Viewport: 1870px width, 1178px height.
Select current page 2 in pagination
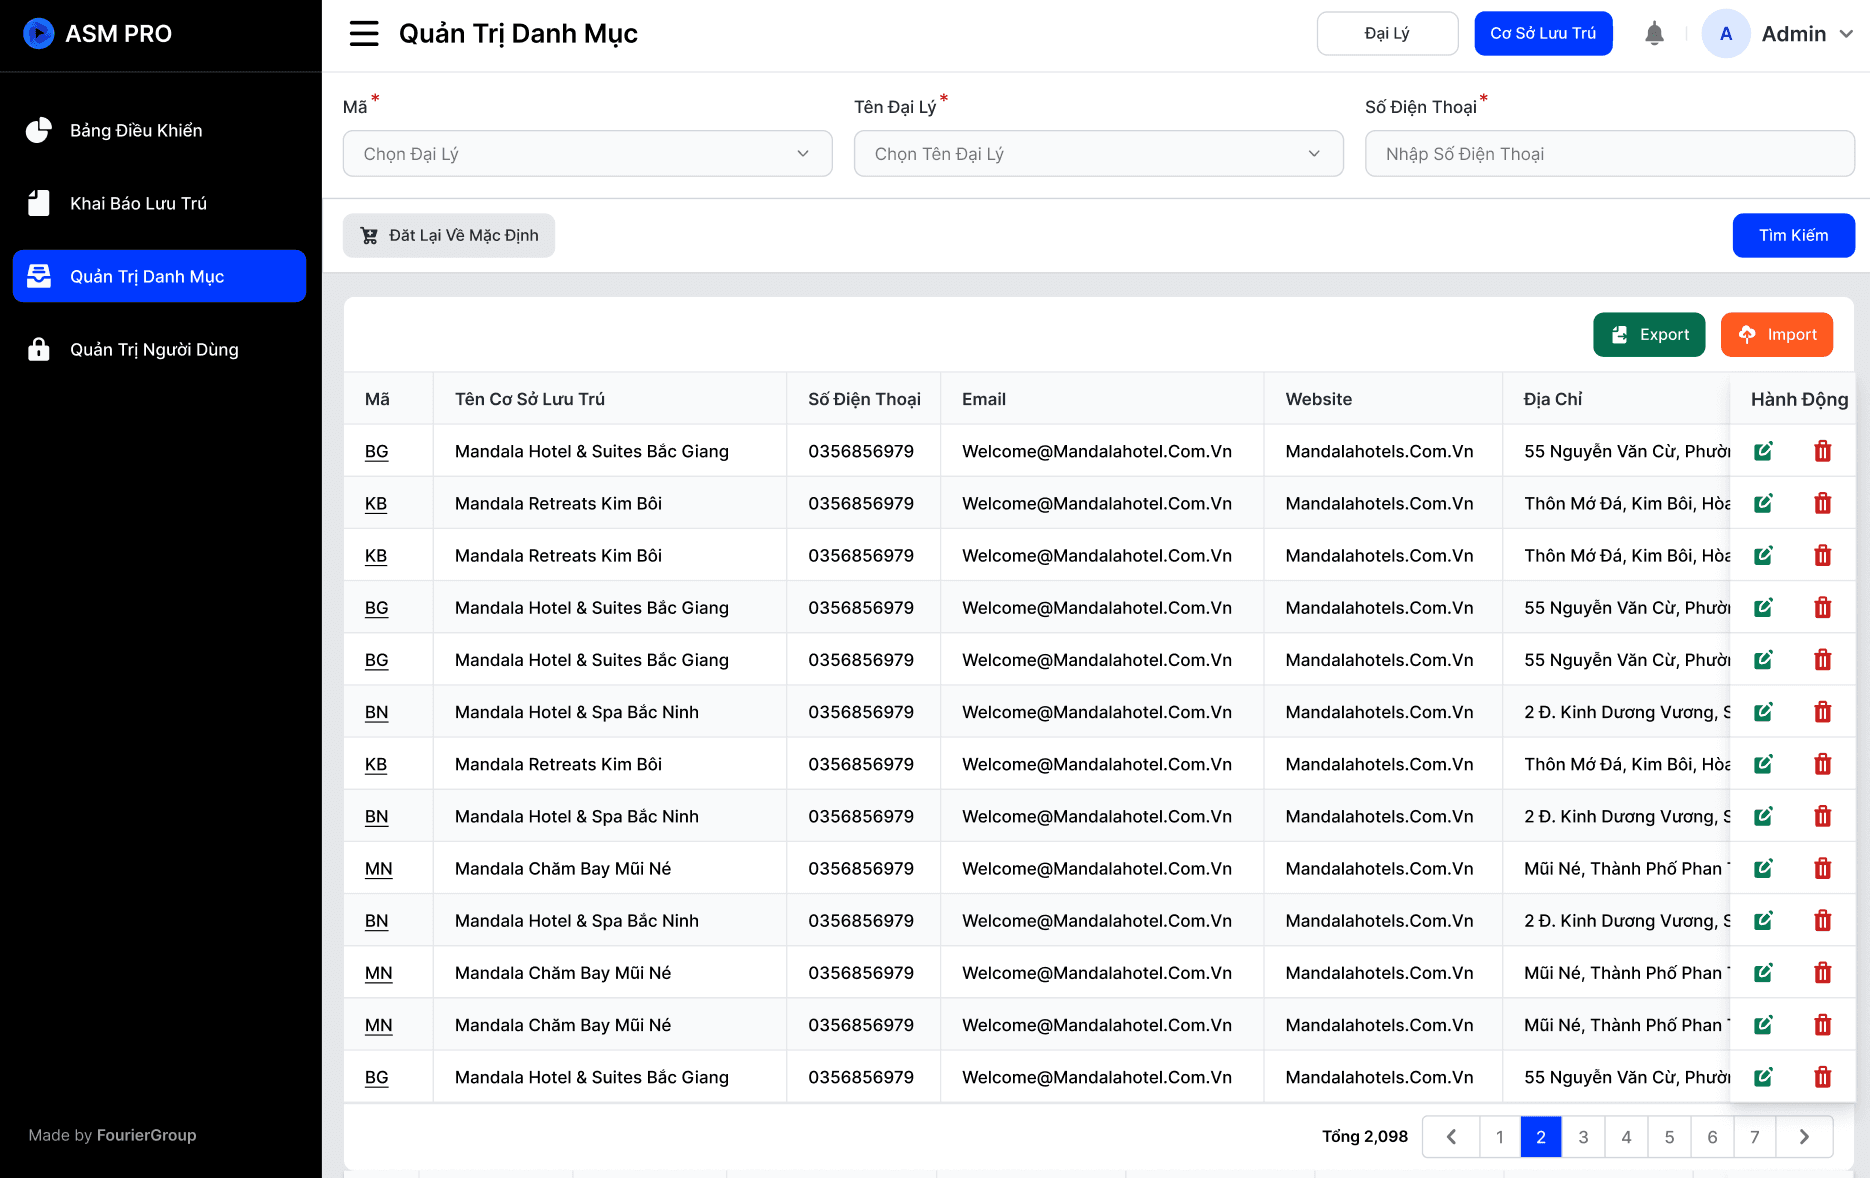(x=1541, y=1137)
